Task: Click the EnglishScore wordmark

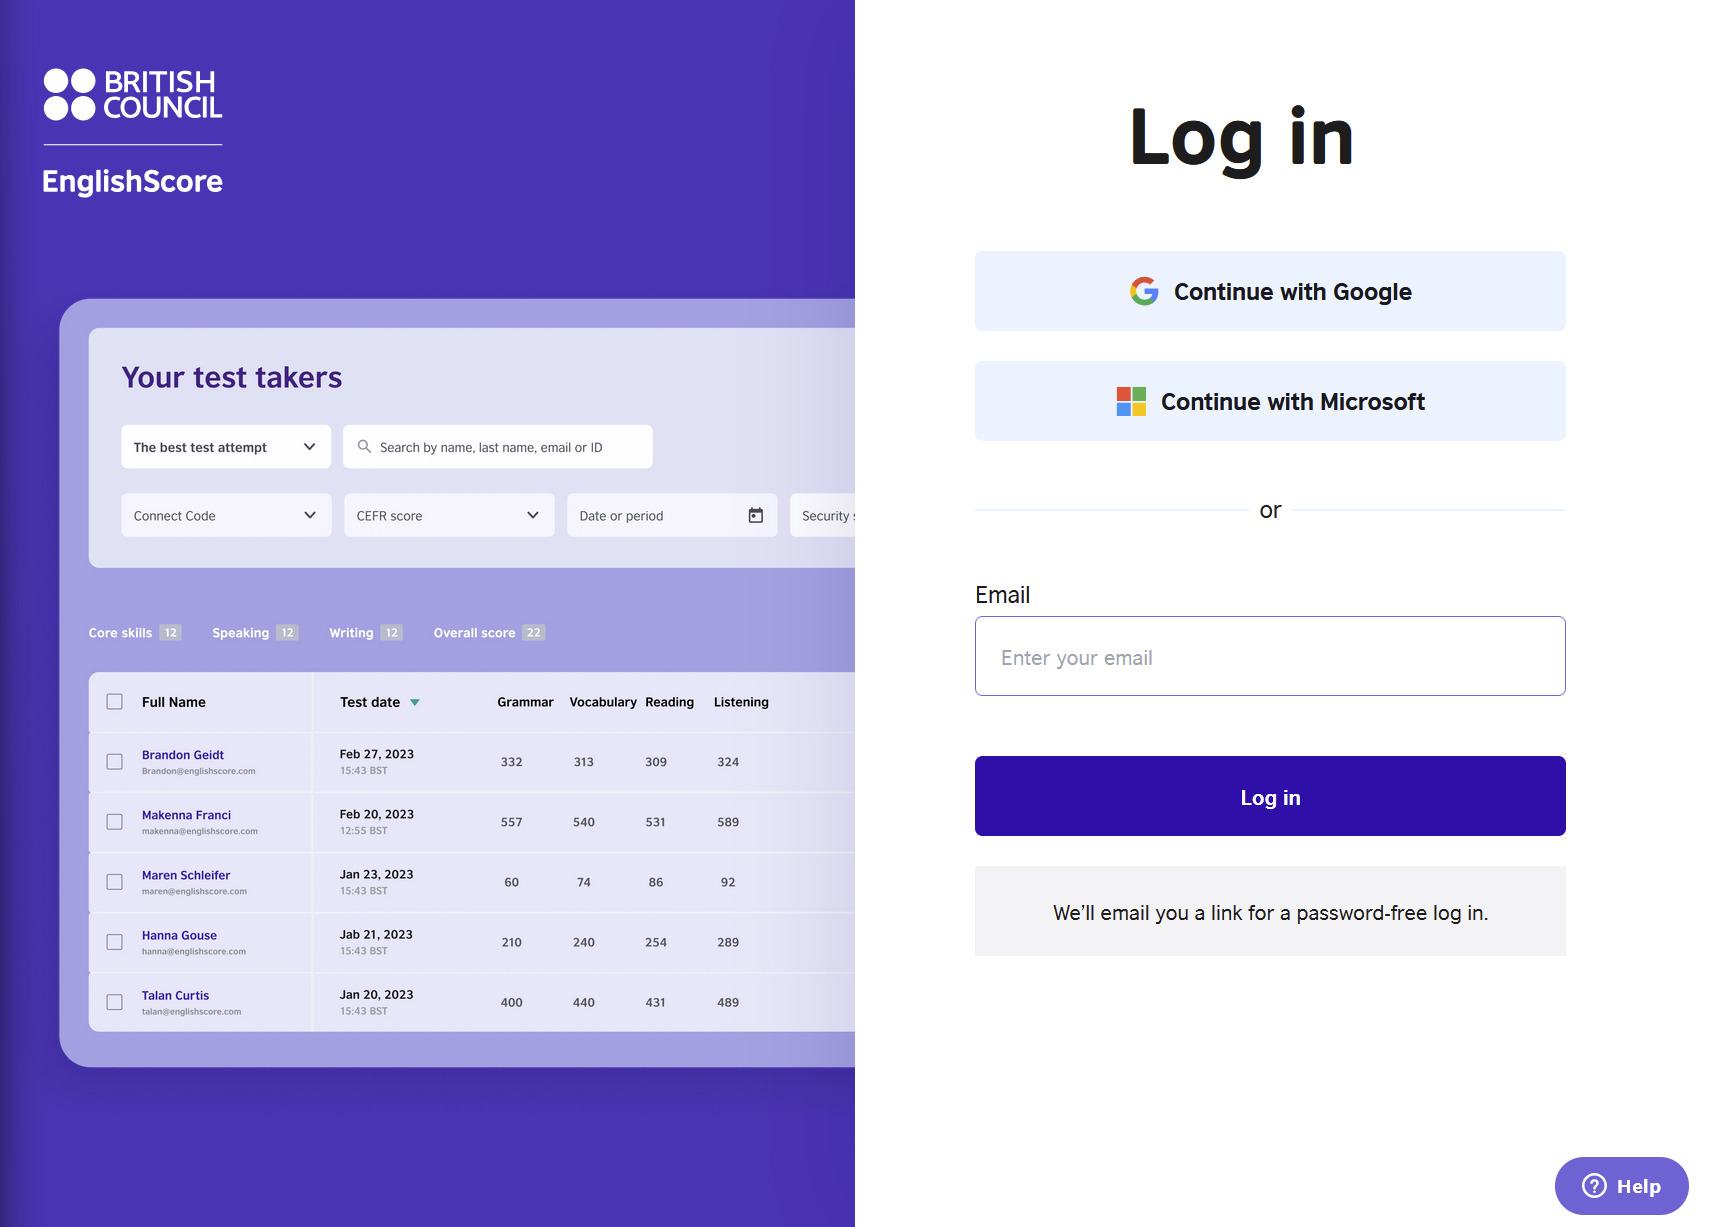Action: (x=132, y=181)
